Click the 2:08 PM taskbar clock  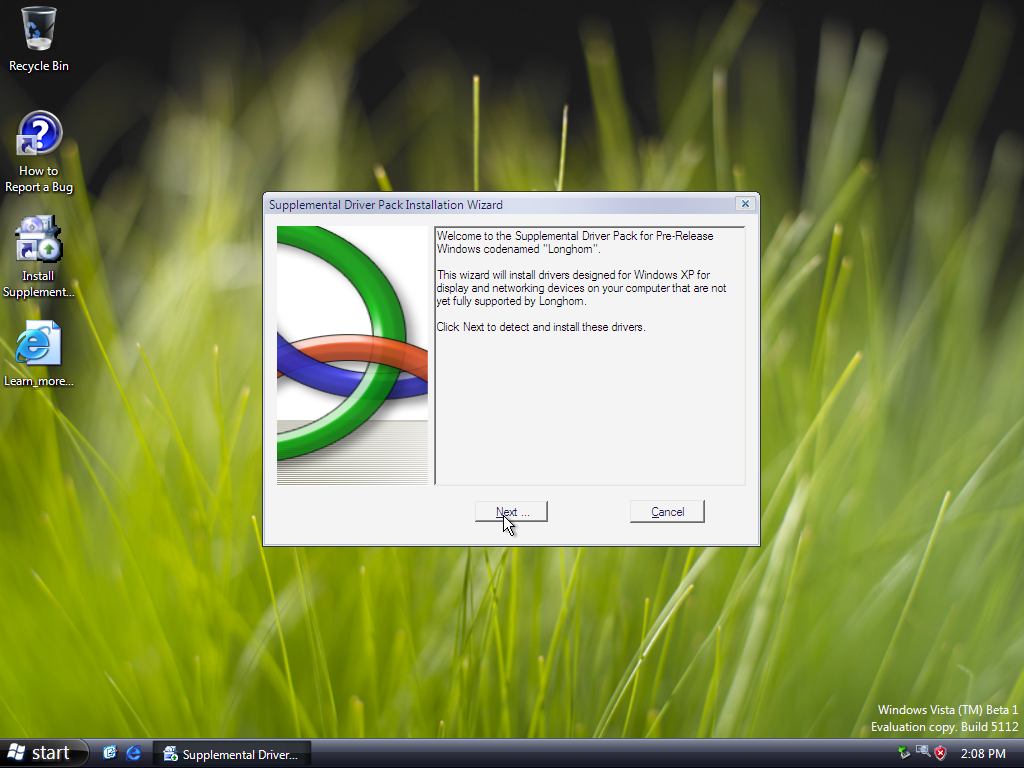pos(984,754)
